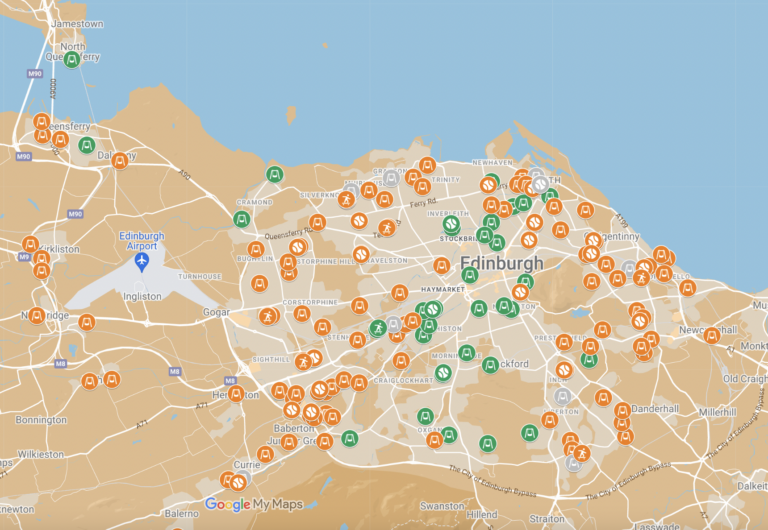This screenshot has width=768, height=530.
Task: Select the orange playground marker at Hermiston
Action: tap(236, 393)
